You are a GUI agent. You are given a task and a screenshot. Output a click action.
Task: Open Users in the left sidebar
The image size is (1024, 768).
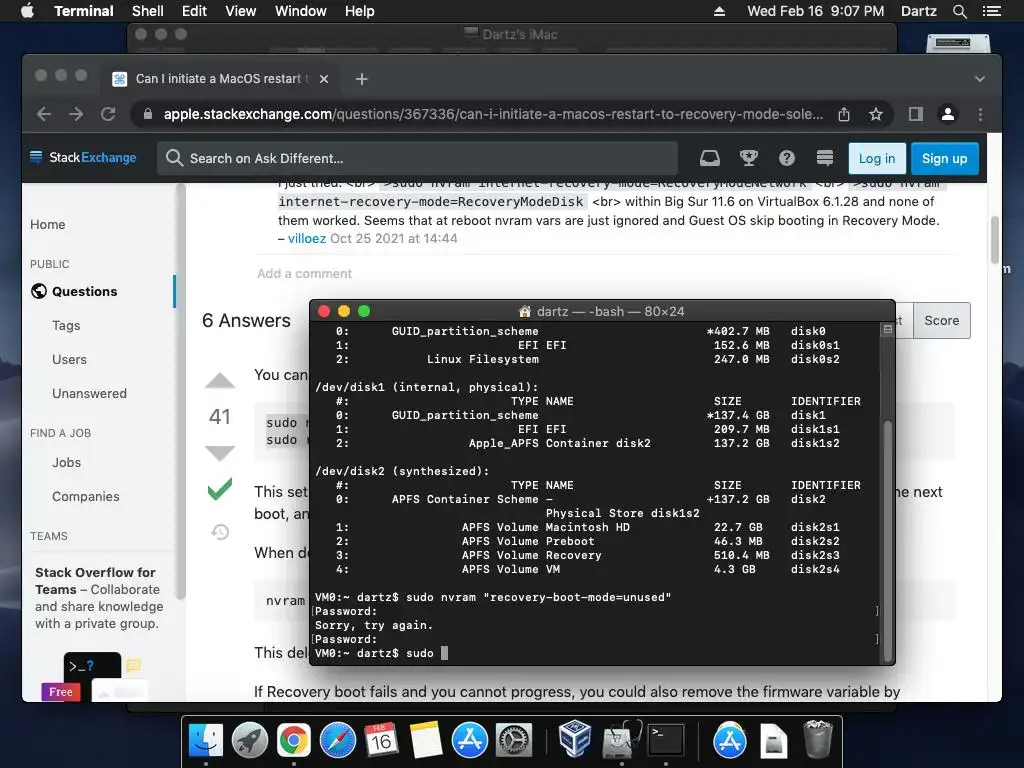tap(69, 359)
